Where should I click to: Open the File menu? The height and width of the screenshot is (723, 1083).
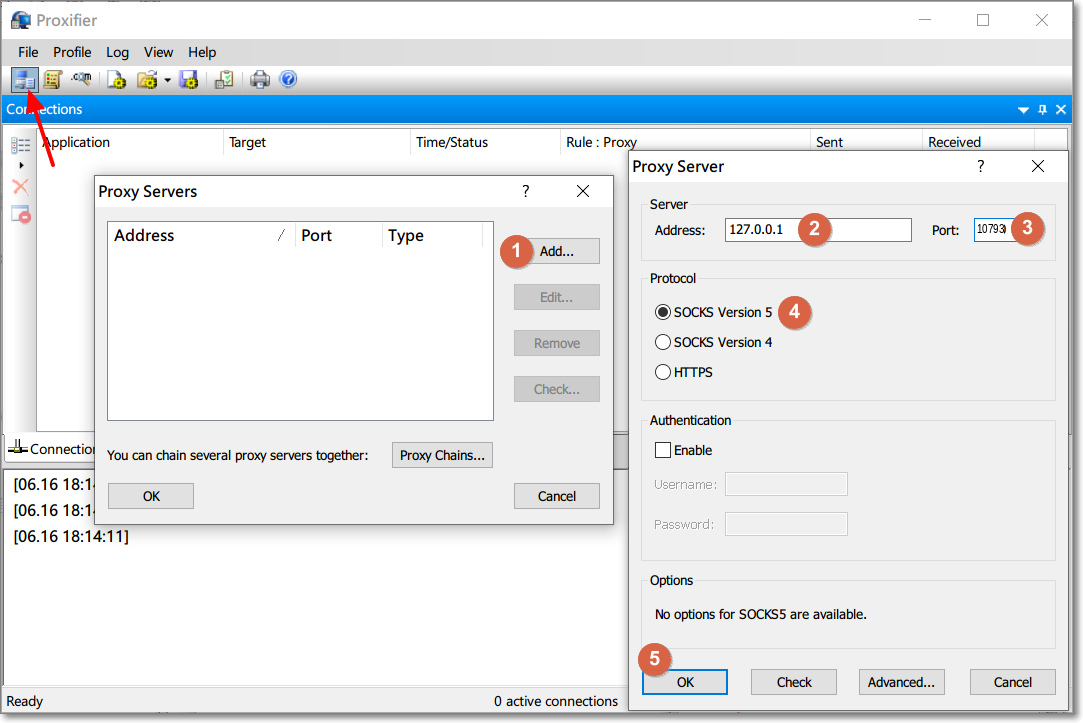pos(28,52)
